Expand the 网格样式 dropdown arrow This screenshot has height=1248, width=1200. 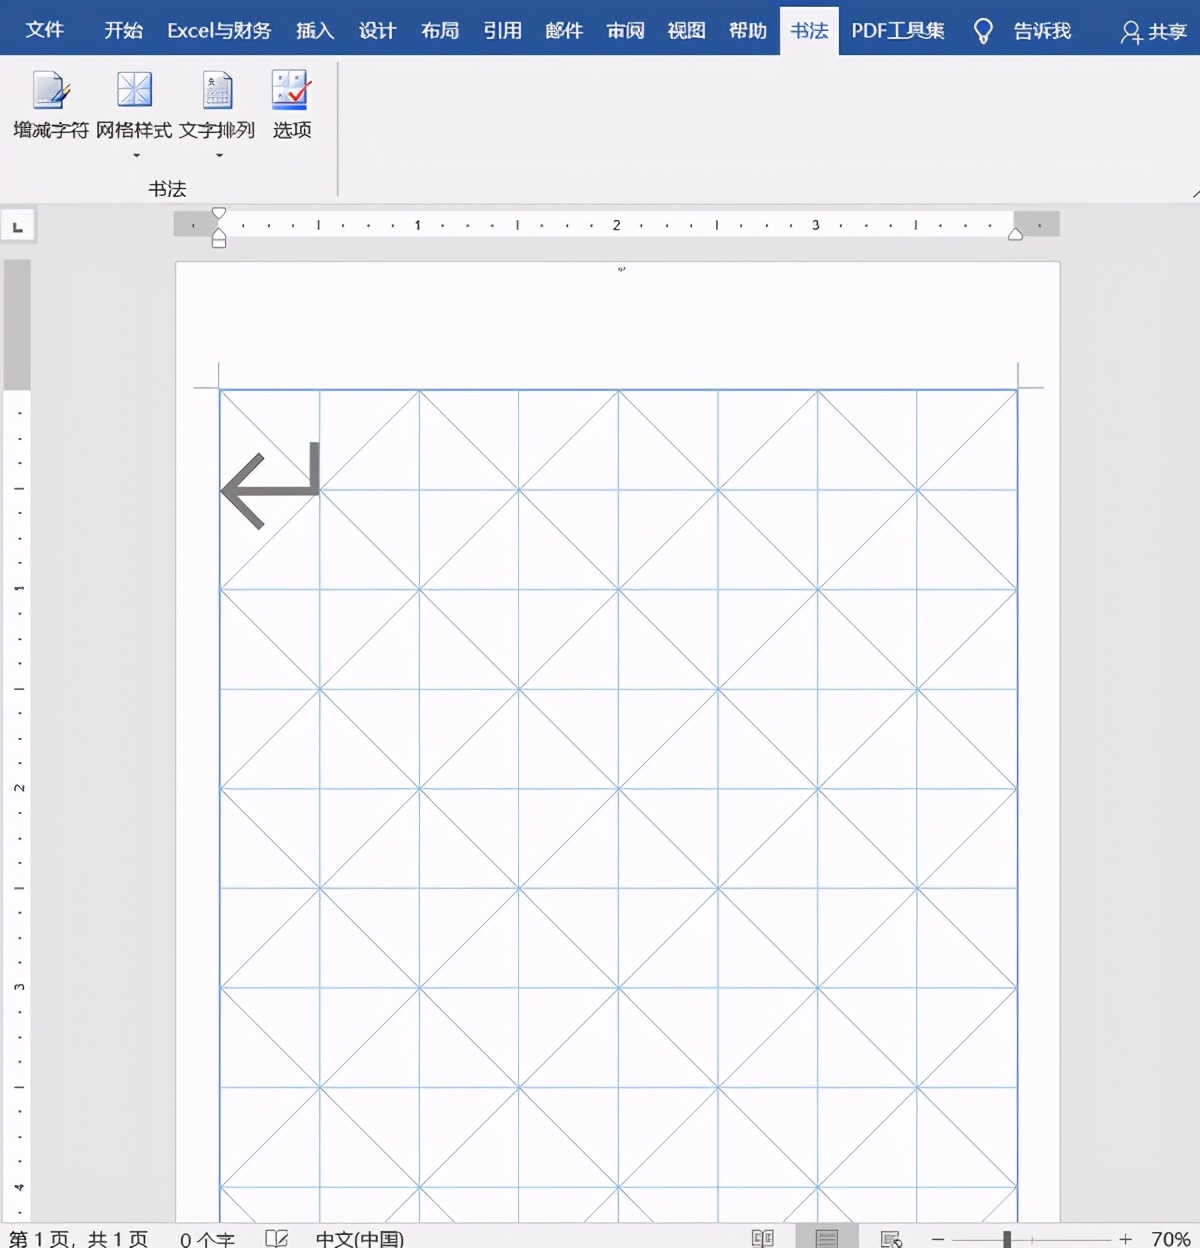[136, 156]
